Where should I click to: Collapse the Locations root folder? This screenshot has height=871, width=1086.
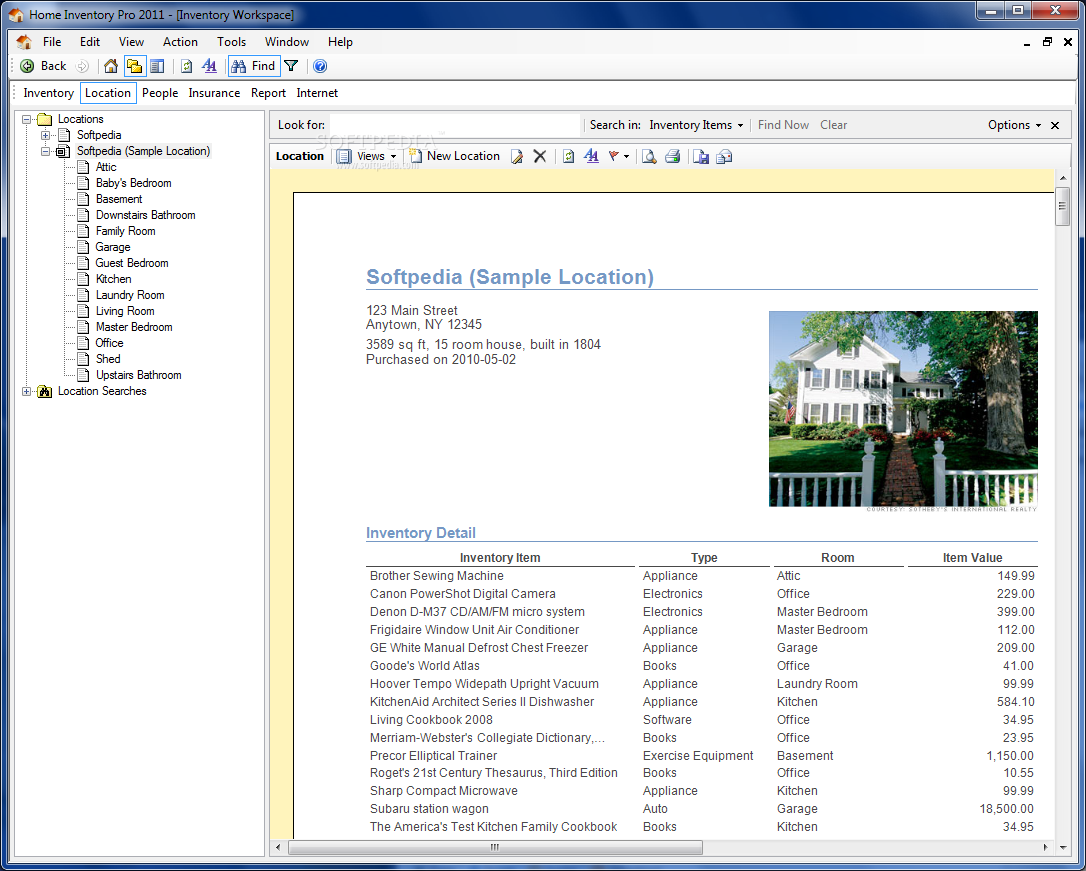[x=26, y=119]
